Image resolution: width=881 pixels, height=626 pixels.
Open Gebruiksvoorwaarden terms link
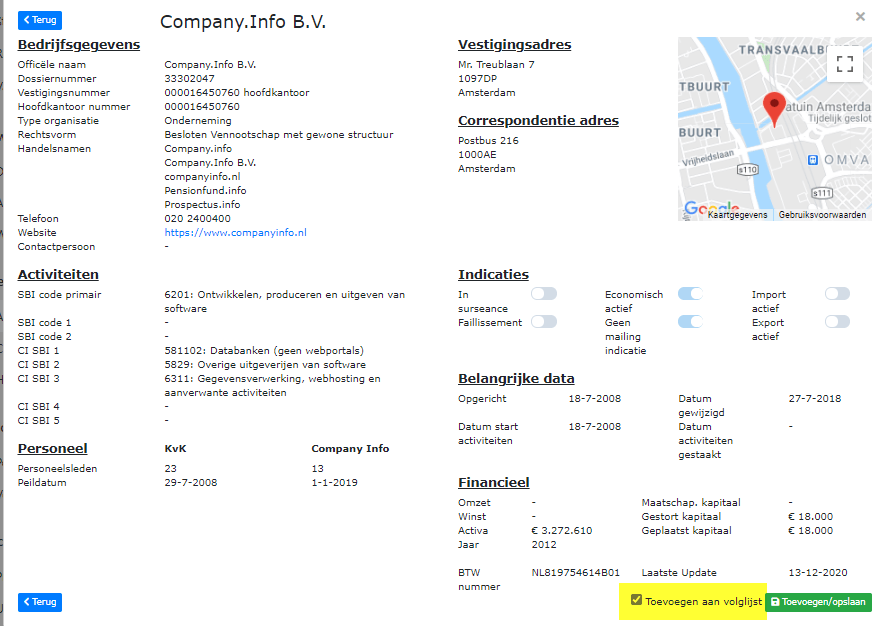[822, 215]
